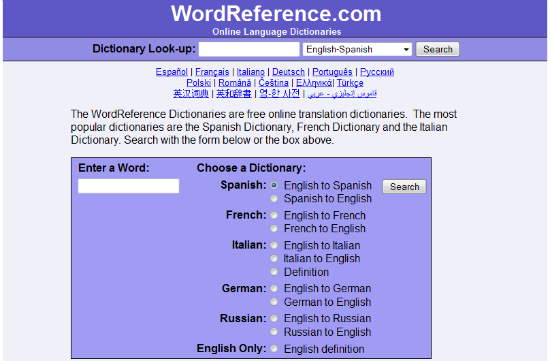Image resolution: width=550 pixels, height=361 pixels.
Task: Select the German to English radio button
Action: coord(274,302)
